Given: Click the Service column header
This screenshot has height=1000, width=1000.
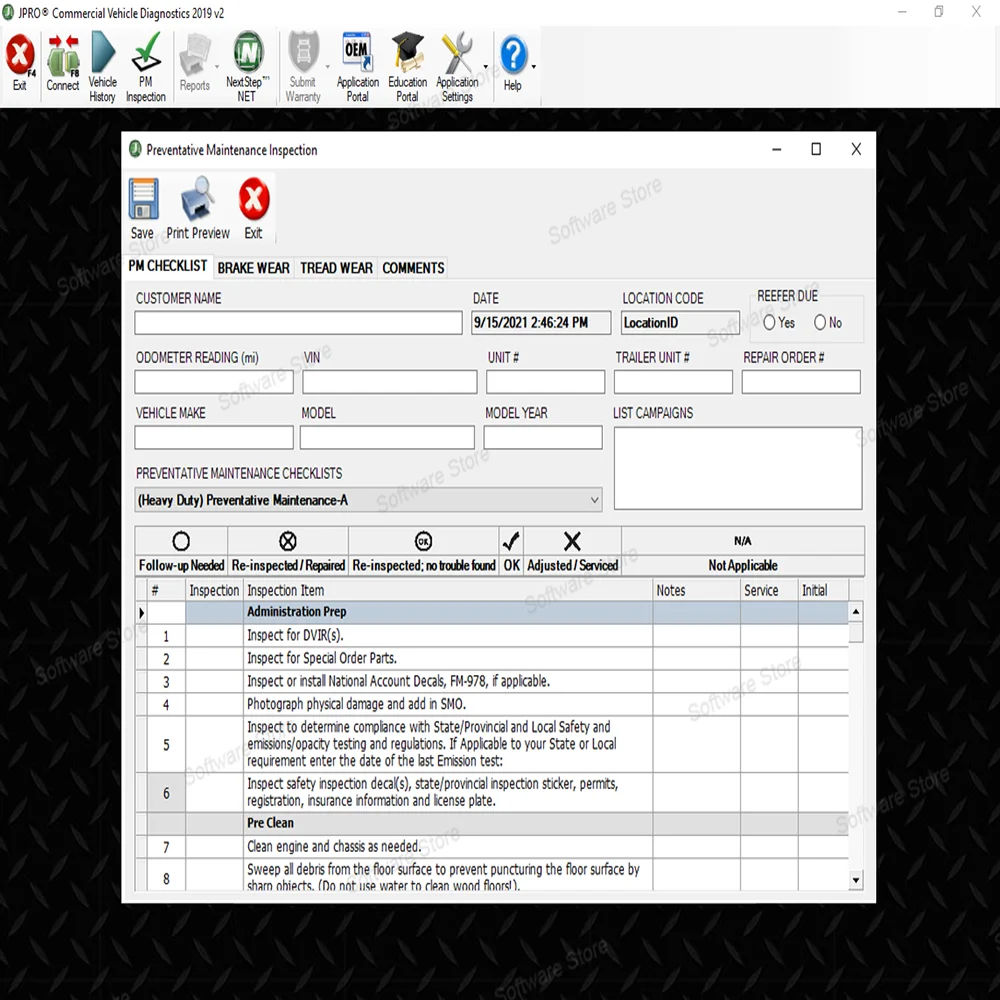Looking at the screenshot, I should [769, 591].
